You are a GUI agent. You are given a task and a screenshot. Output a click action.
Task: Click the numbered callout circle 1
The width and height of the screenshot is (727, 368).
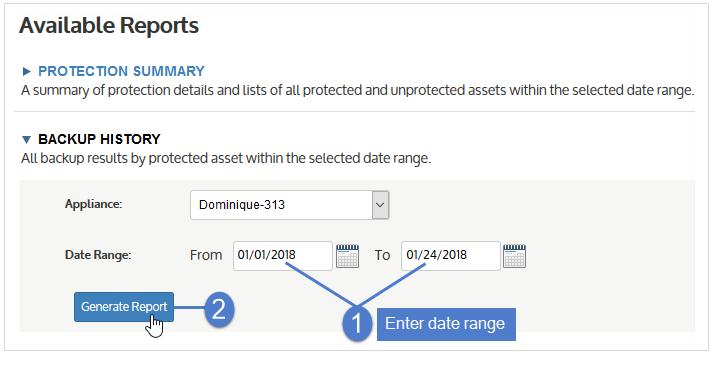(357, 324)
